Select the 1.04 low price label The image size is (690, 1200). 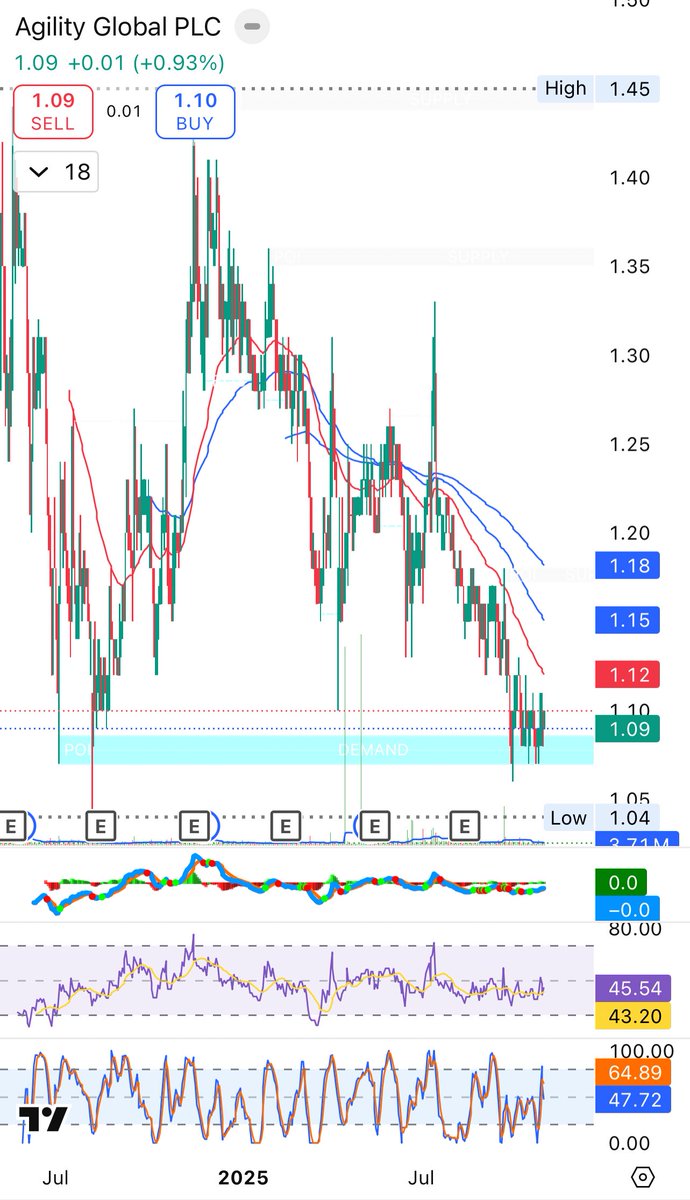(x=628, y=818)
